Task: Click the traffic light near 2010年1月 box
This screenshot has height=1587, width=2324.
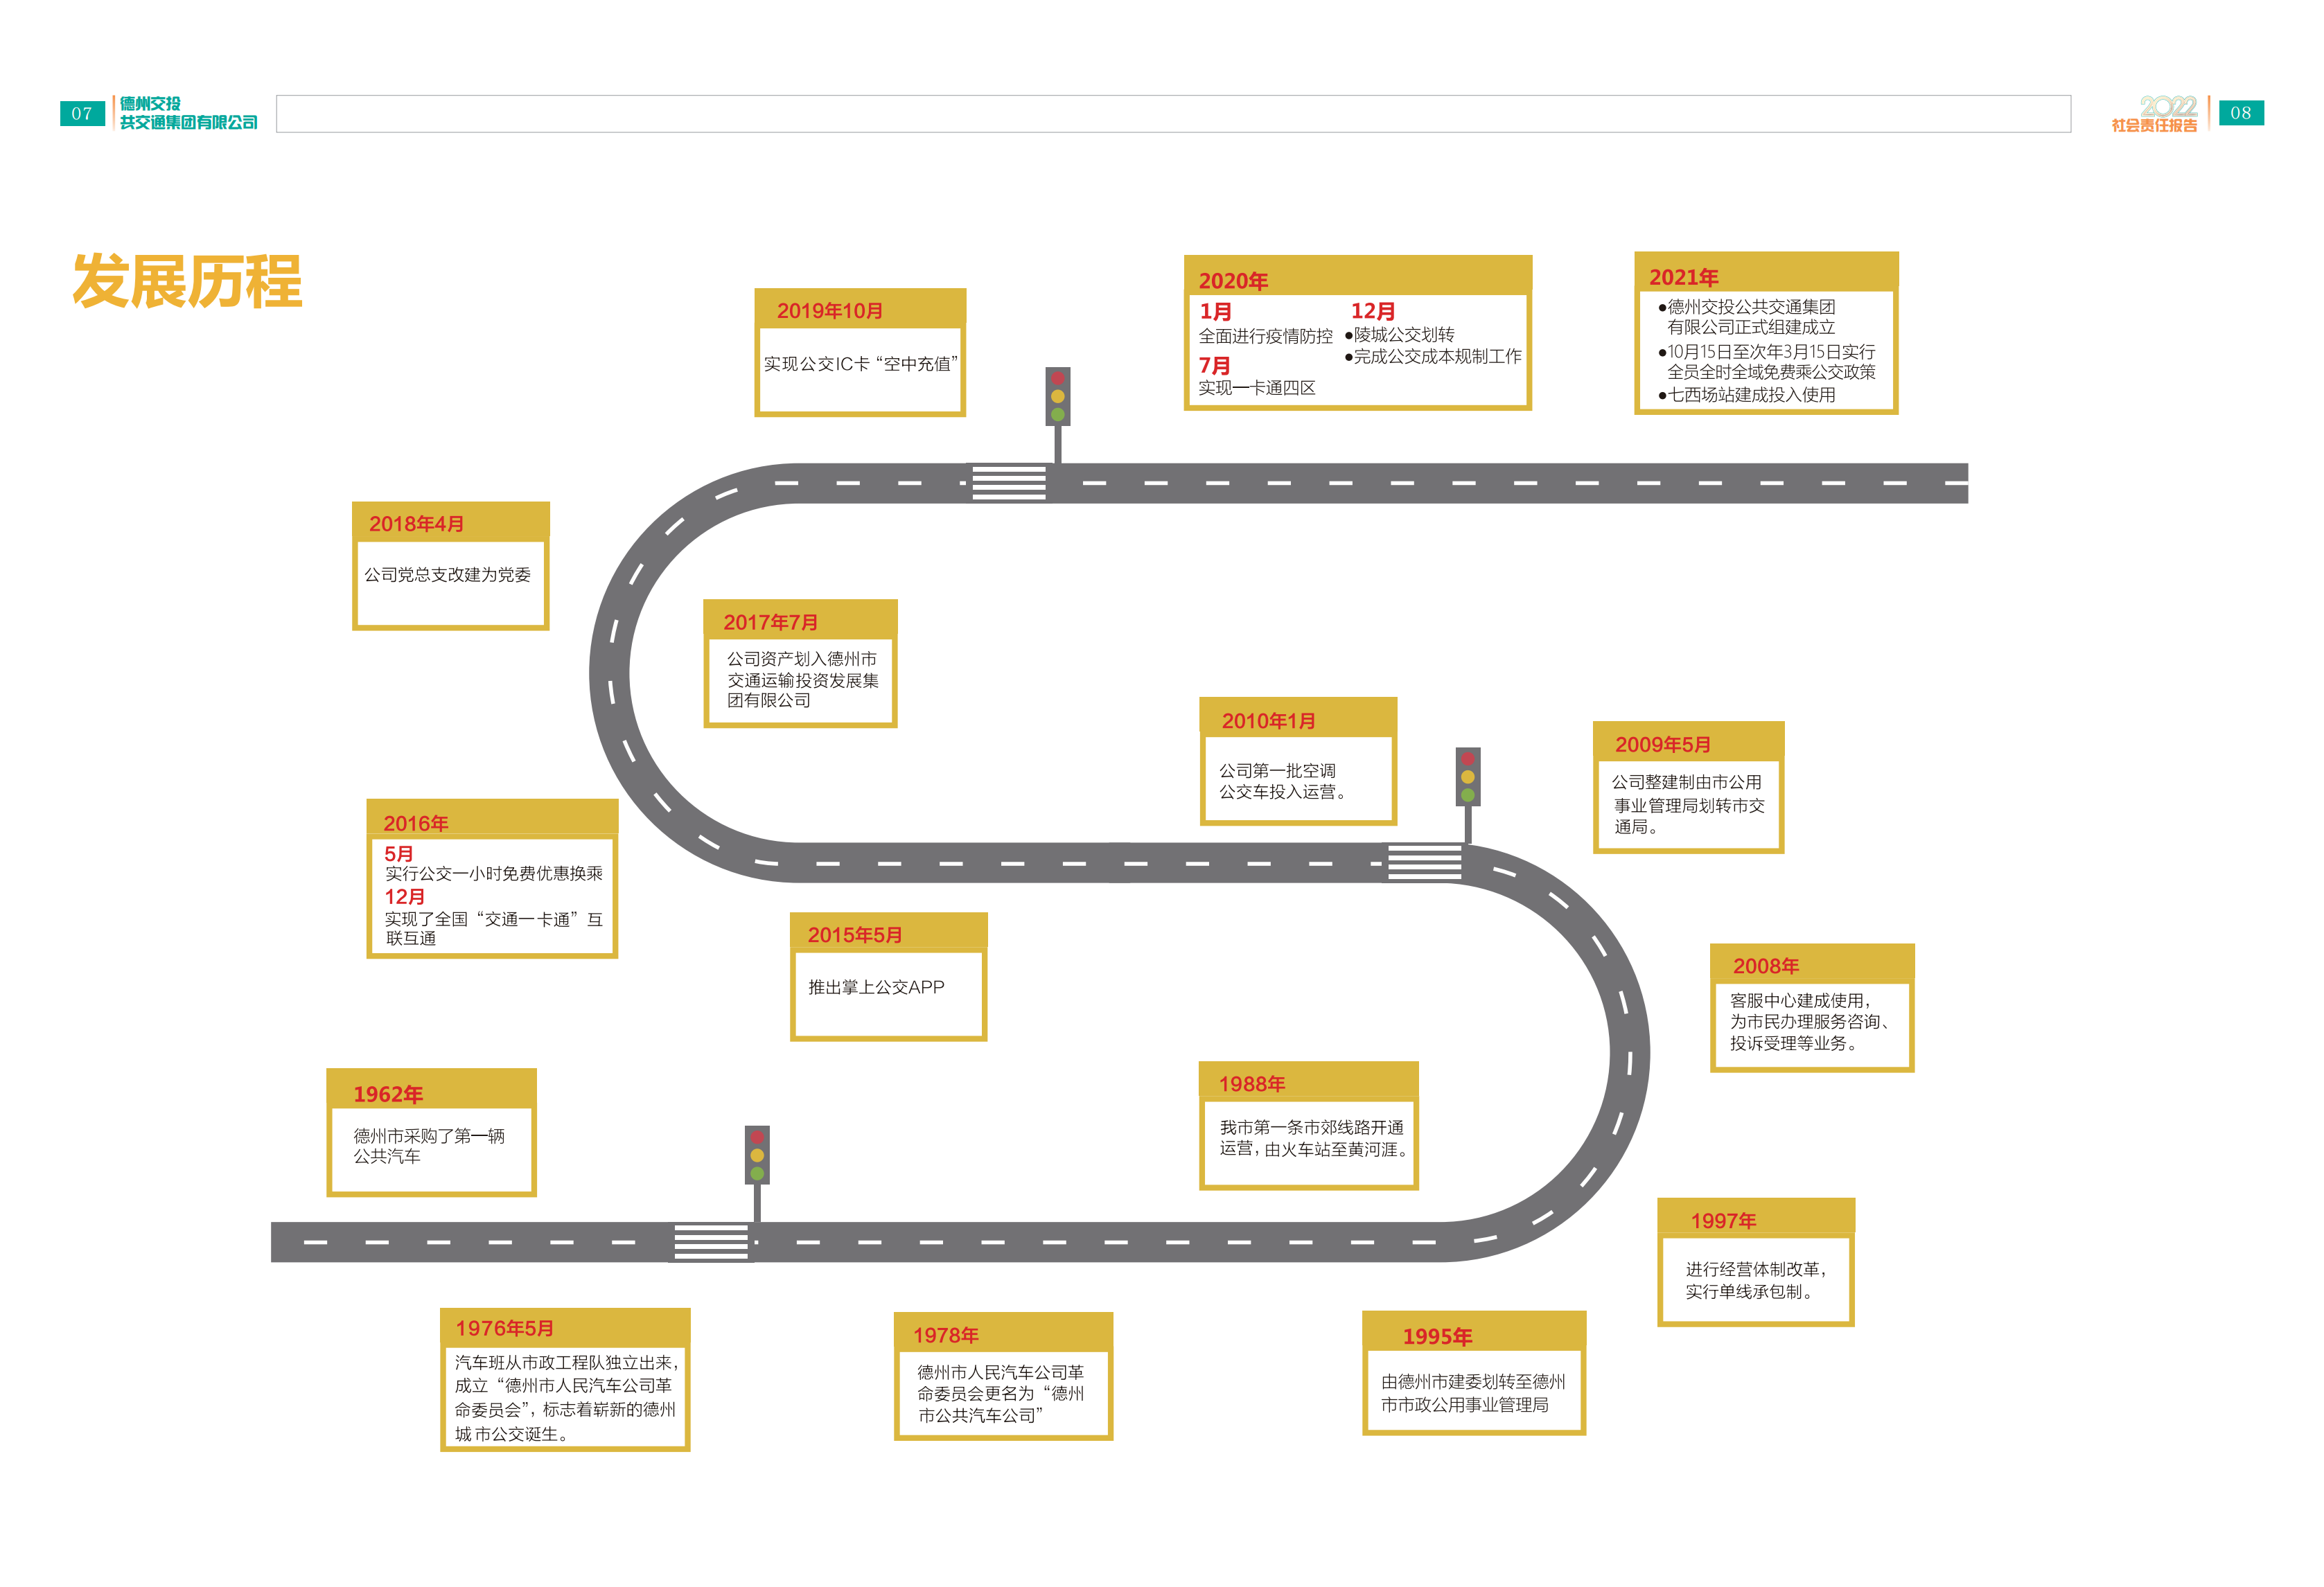Action: click(x=1467, y=777)
